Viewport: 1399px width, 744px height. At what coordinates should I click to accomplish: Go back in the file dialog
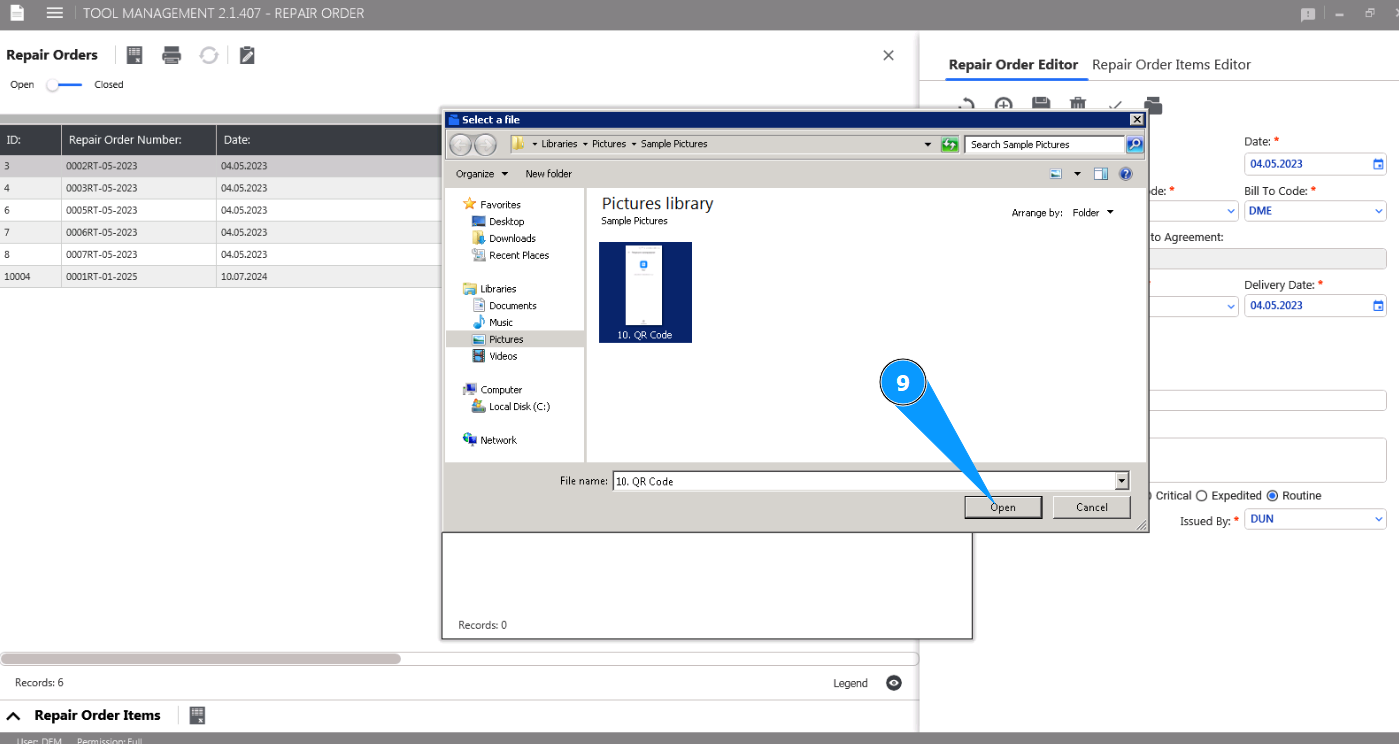461,144
